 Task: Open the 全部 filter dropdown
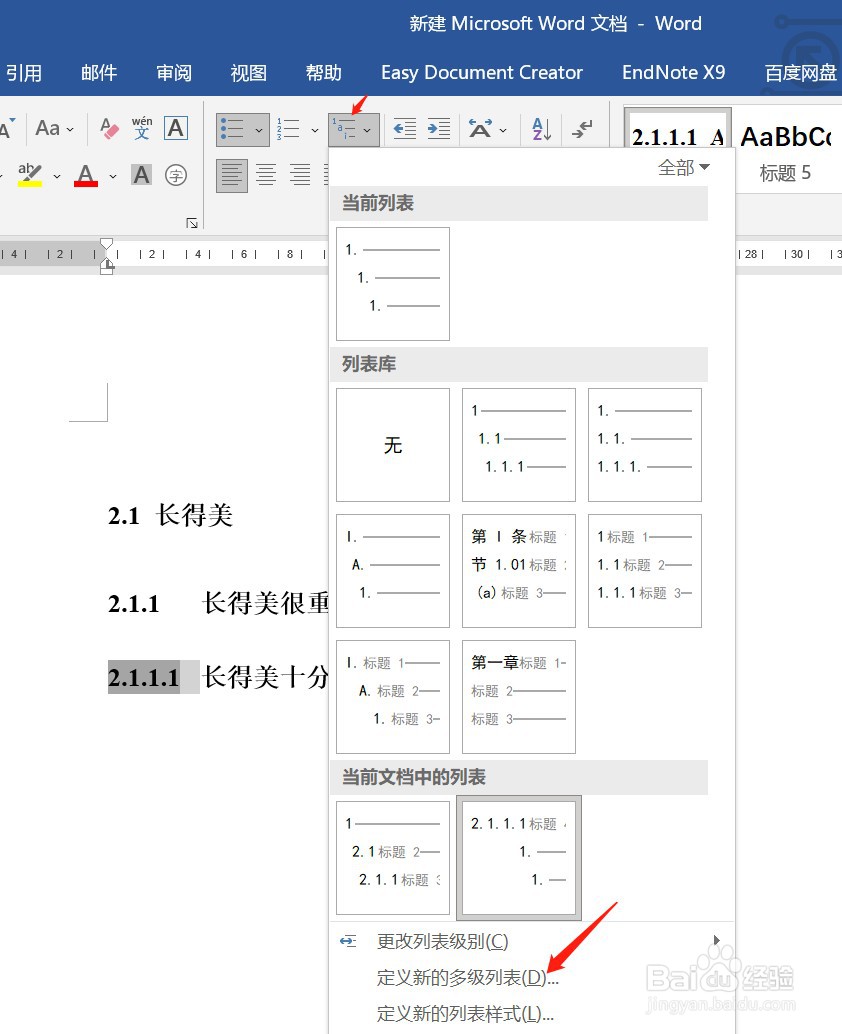[683, 167]
